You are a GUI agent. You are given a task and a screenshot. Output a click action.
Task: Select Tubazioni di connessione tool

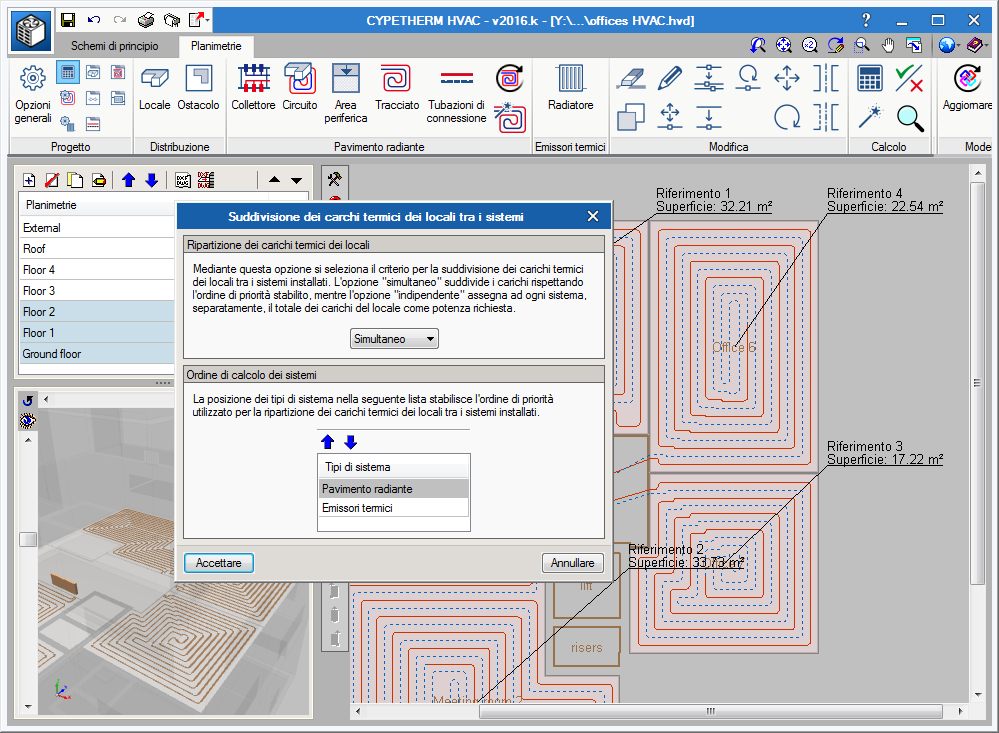tap(456, 94)
